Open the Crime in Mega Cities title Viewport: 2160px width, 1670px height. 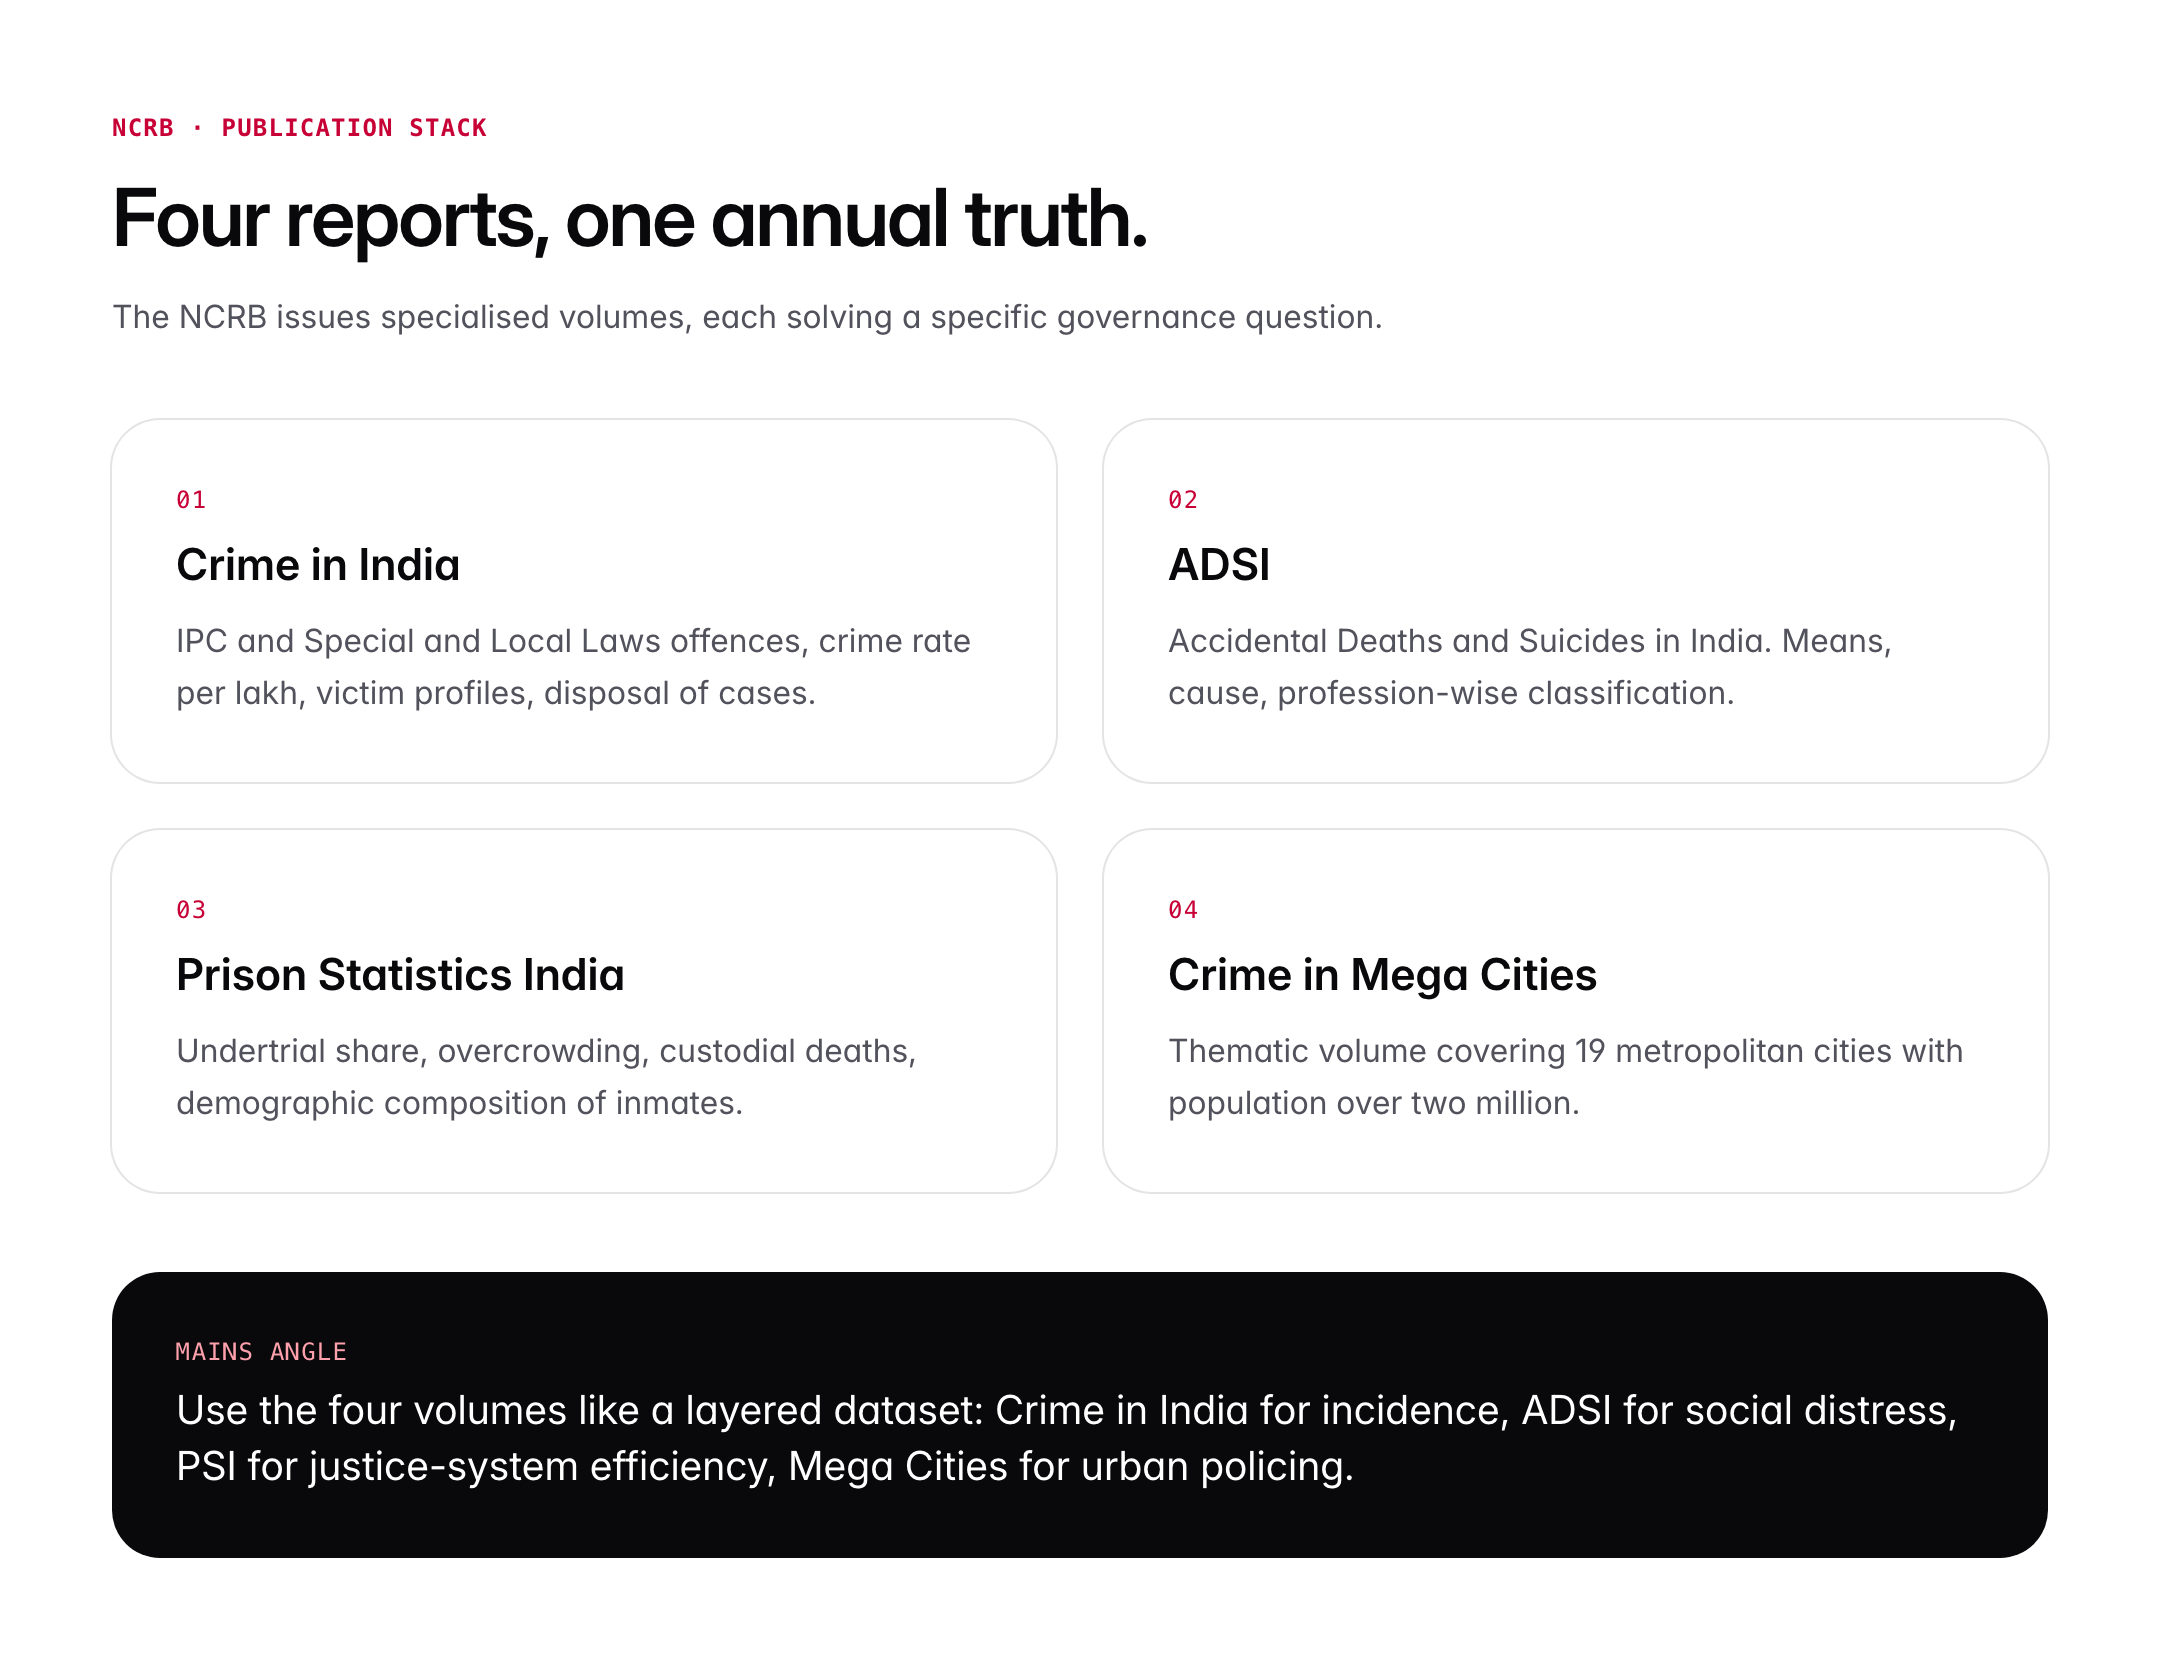[1382, 975]
